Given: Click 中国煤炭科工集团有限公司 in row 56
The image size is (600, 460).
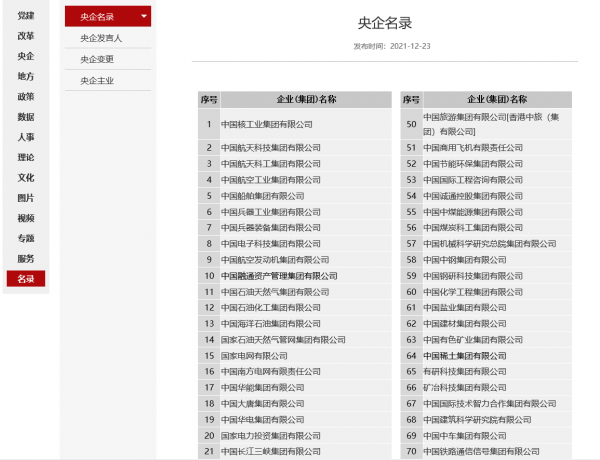Looking at the screenshot, I should click(473, 228).
